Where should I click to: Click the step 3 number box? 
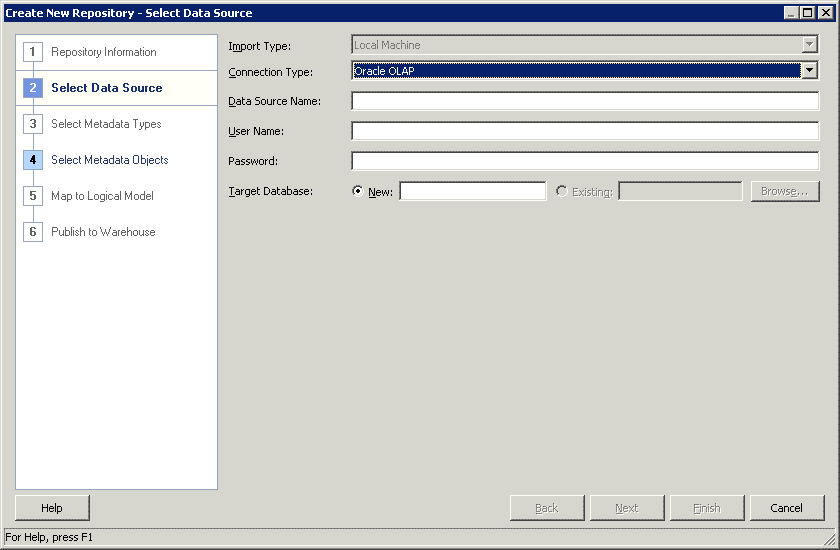(x=33, y=124)
